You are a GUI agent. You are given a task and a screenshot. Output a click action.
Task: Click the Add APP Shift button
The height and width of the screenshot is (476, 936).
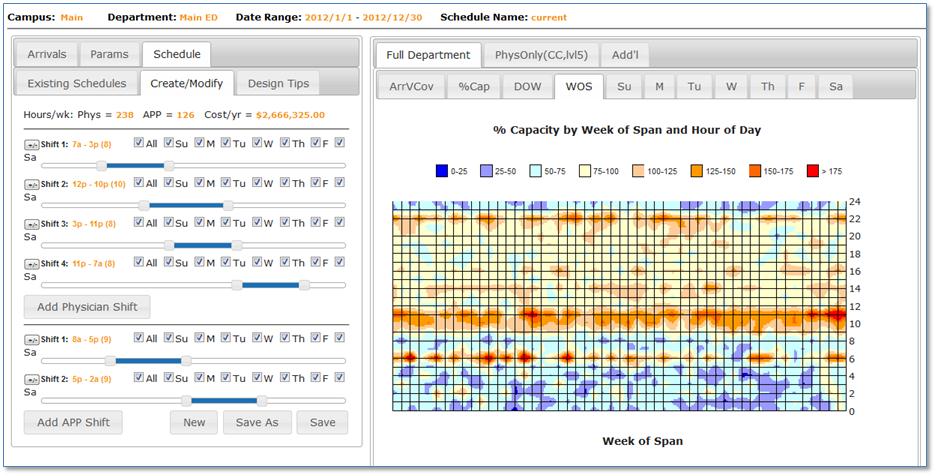click(73, 422)
